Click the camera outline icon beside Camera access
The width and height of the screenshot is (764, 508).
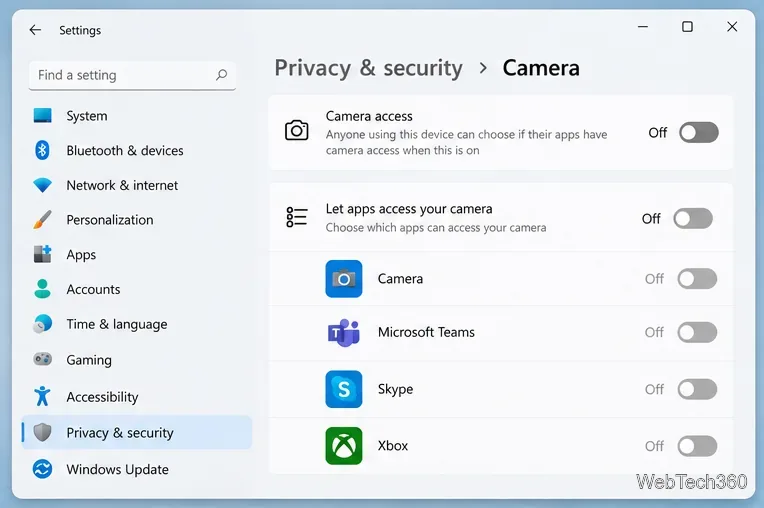pos(297,131)
